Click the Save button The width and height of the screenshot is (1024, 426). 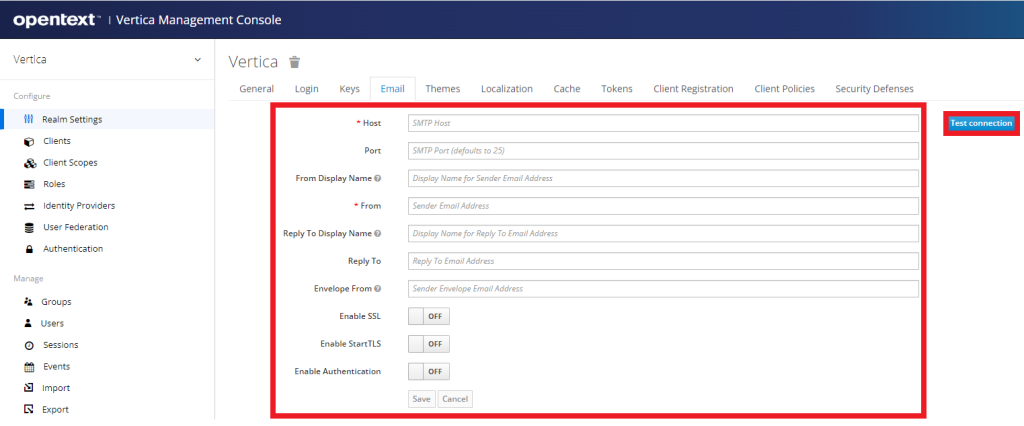[x=421, y=399]
